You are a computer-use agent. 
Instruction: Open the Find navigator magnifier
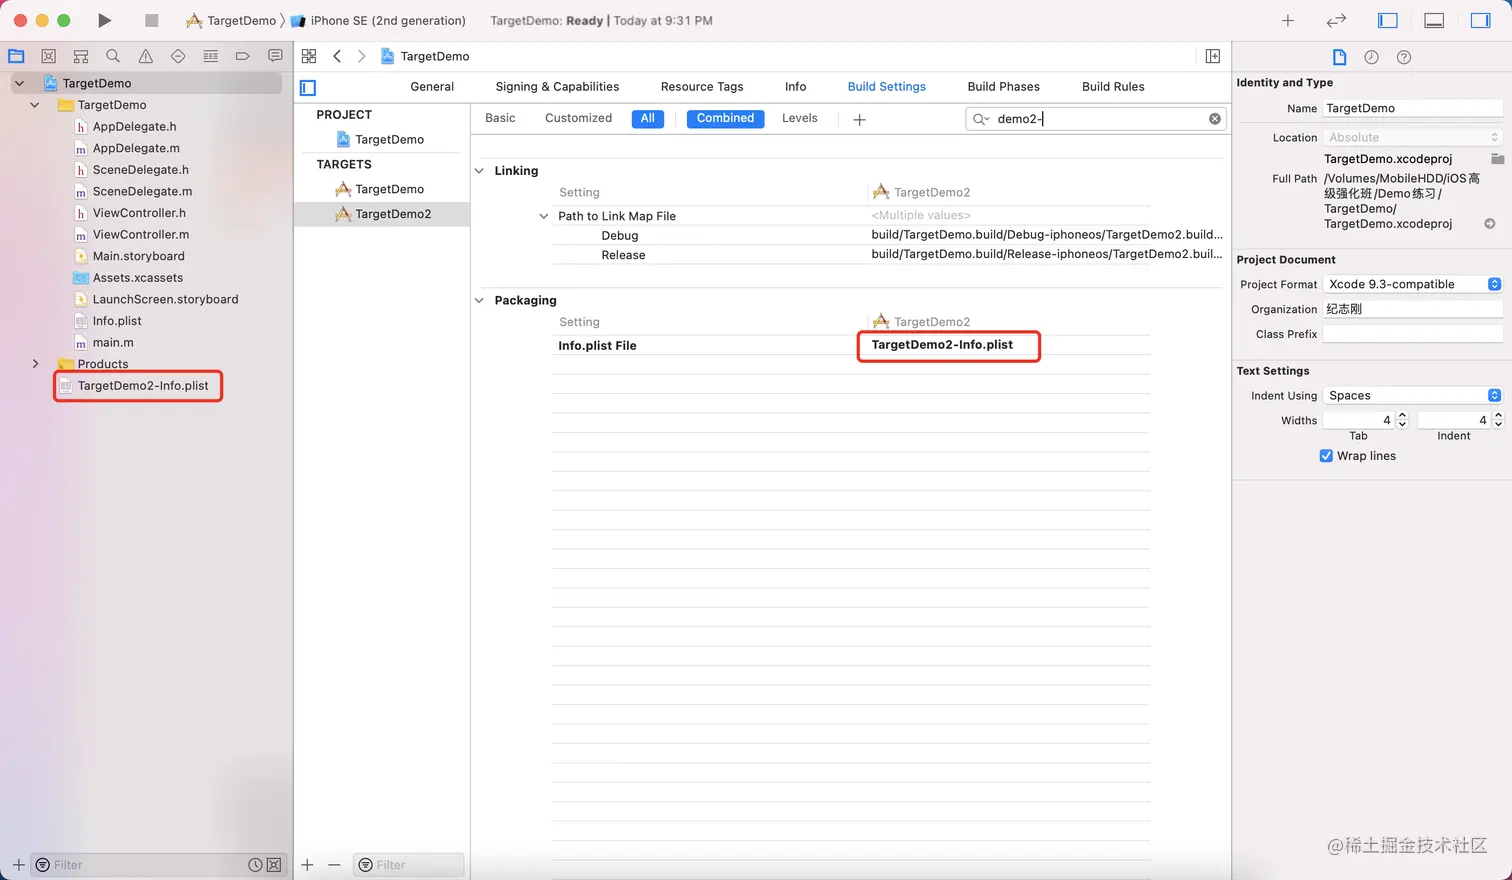click(113, 56)
